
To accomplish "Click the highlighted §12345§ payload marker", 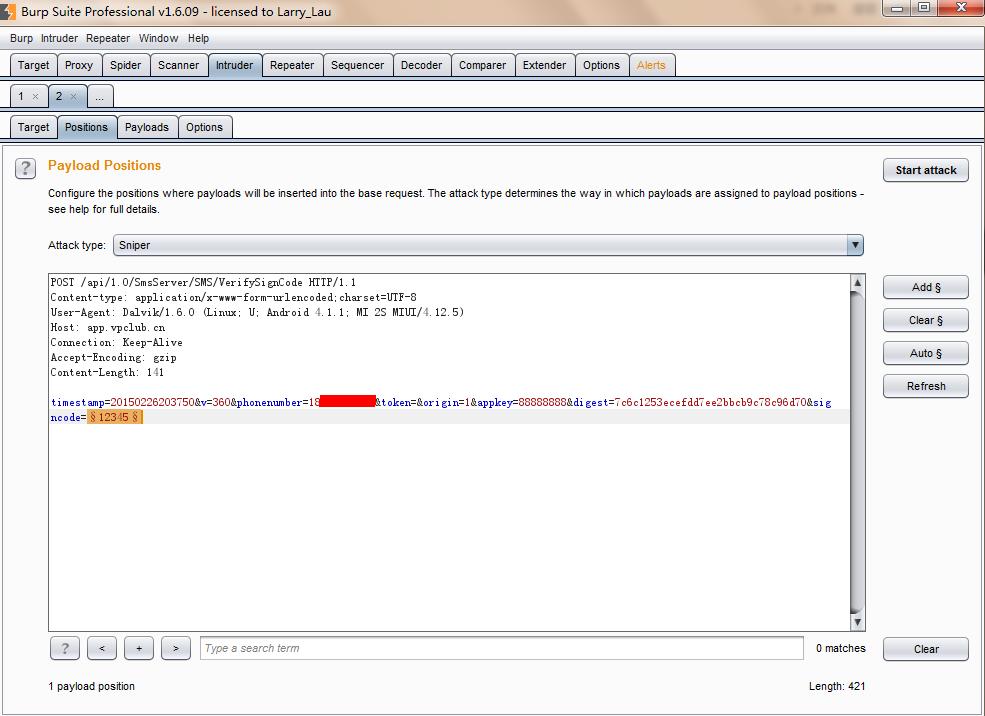I will [x=115, y=417].
